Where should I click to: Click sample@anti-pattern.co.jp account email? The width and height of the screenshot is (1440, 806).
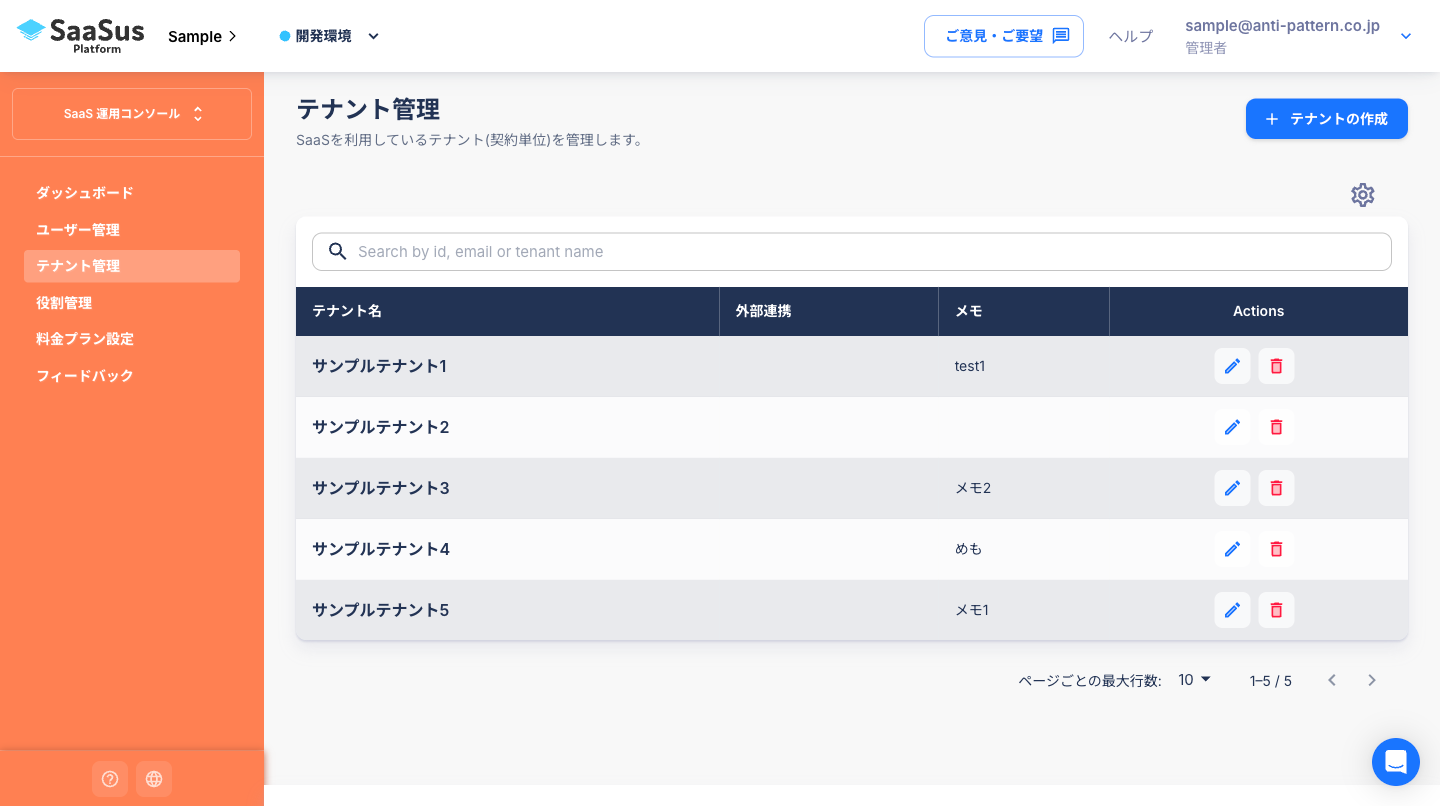click(1282, 26)
